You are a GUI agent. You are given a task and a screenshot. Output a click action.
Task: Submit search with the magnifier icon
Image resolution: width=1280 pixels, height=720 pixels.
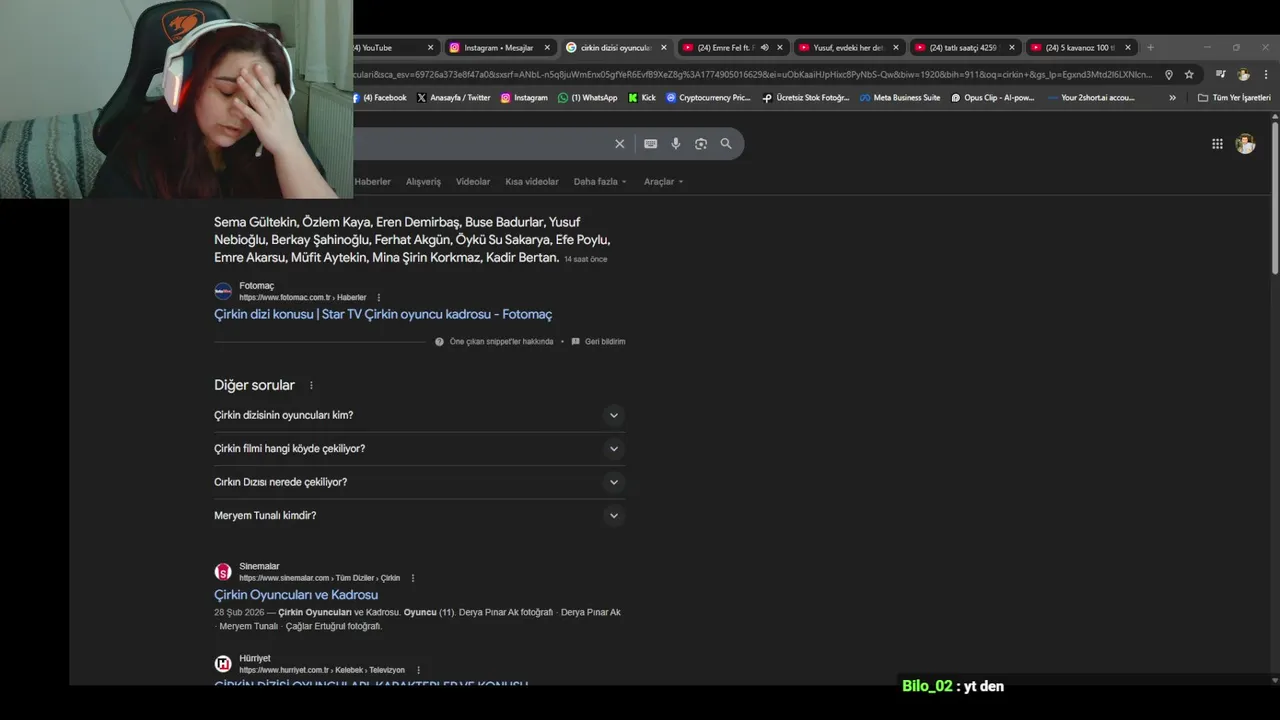(726, 144)
